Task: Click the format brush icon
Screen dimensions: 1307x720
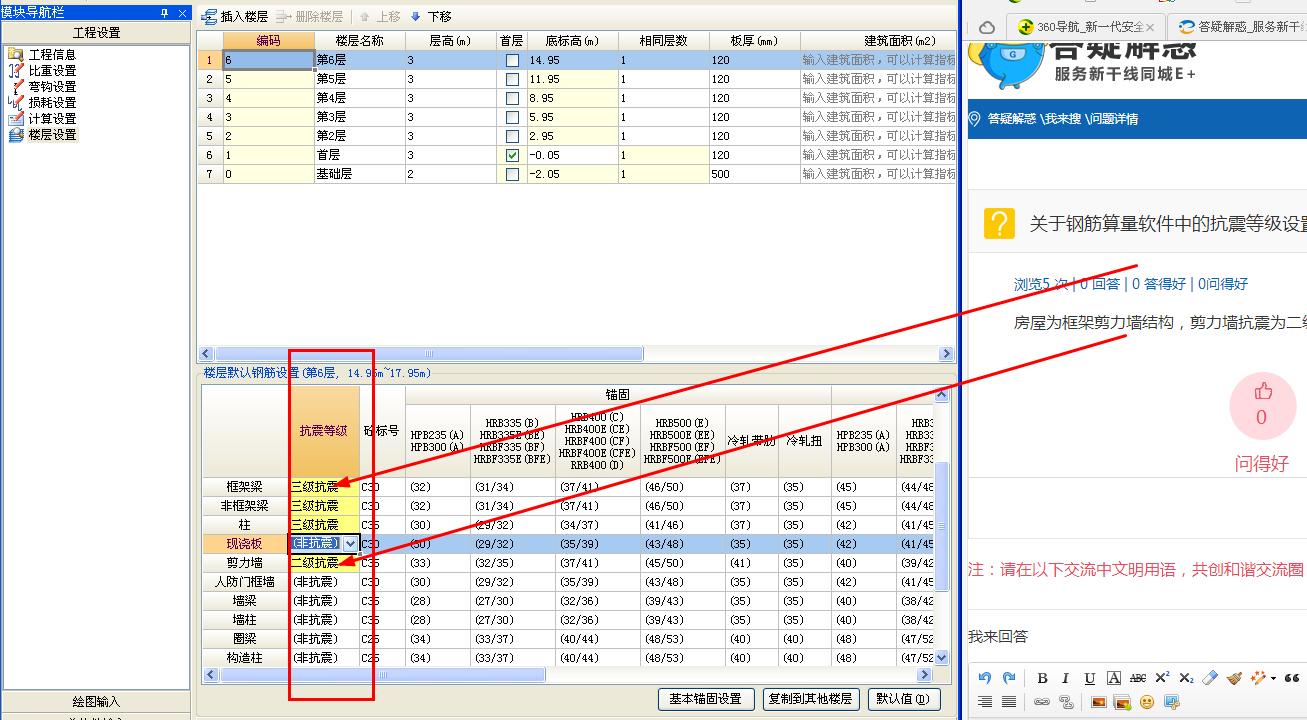Action: pyautogui.click(x=1234, y=678)
